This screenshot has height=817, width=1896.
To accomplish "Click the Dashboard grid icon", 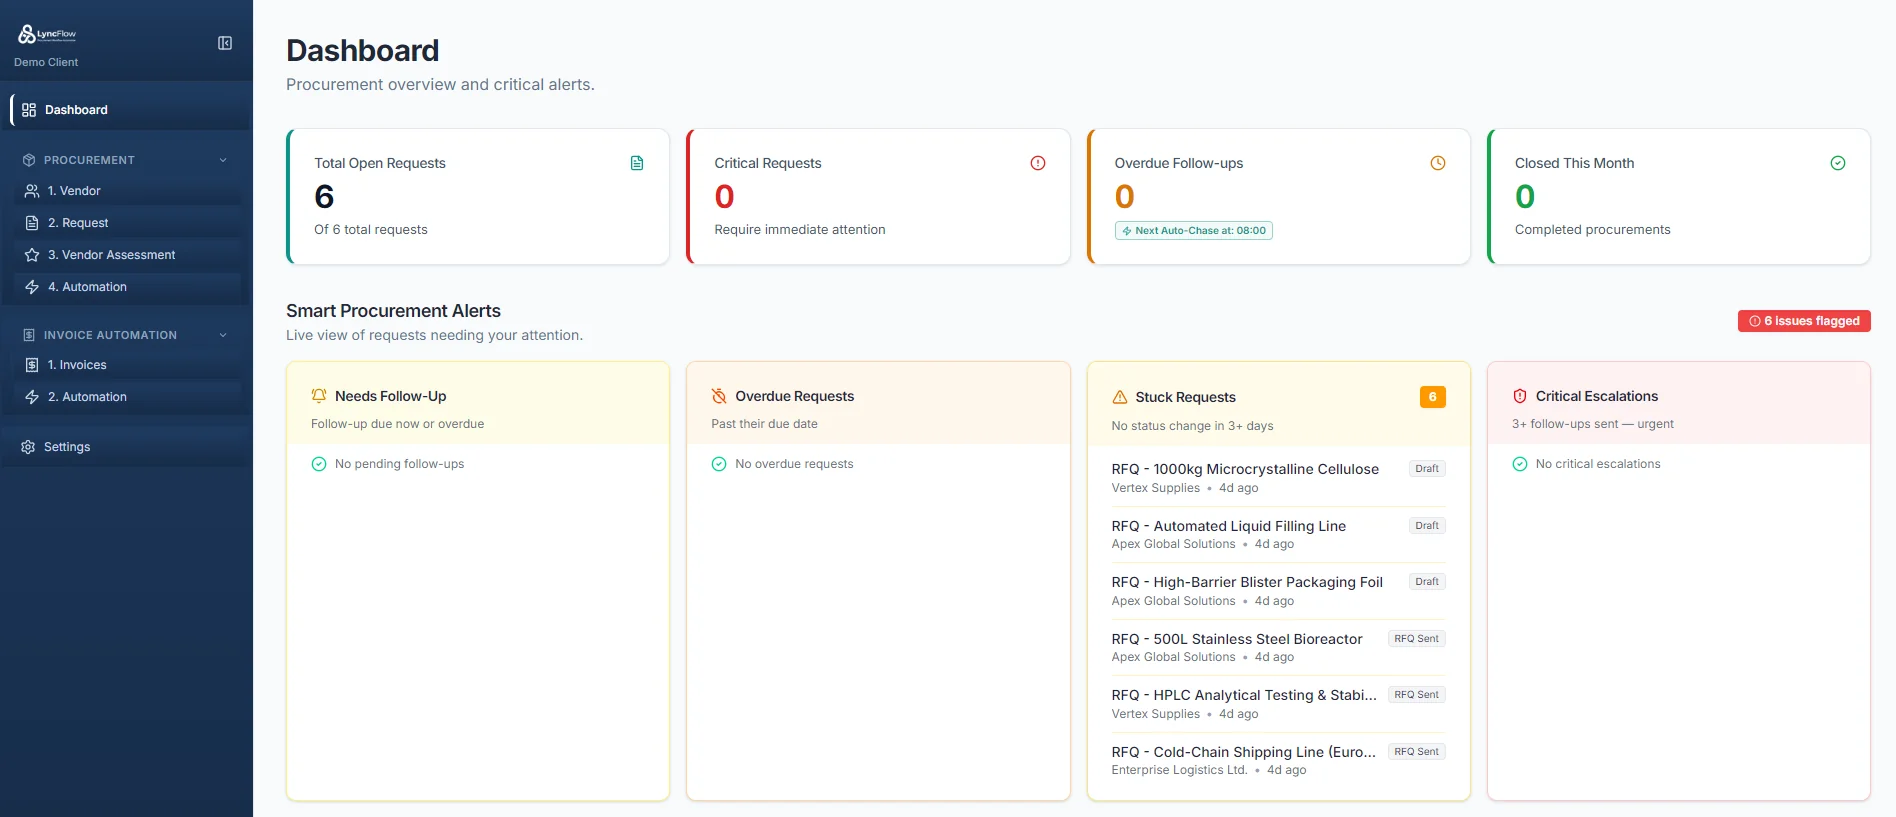I will point(29,110).
